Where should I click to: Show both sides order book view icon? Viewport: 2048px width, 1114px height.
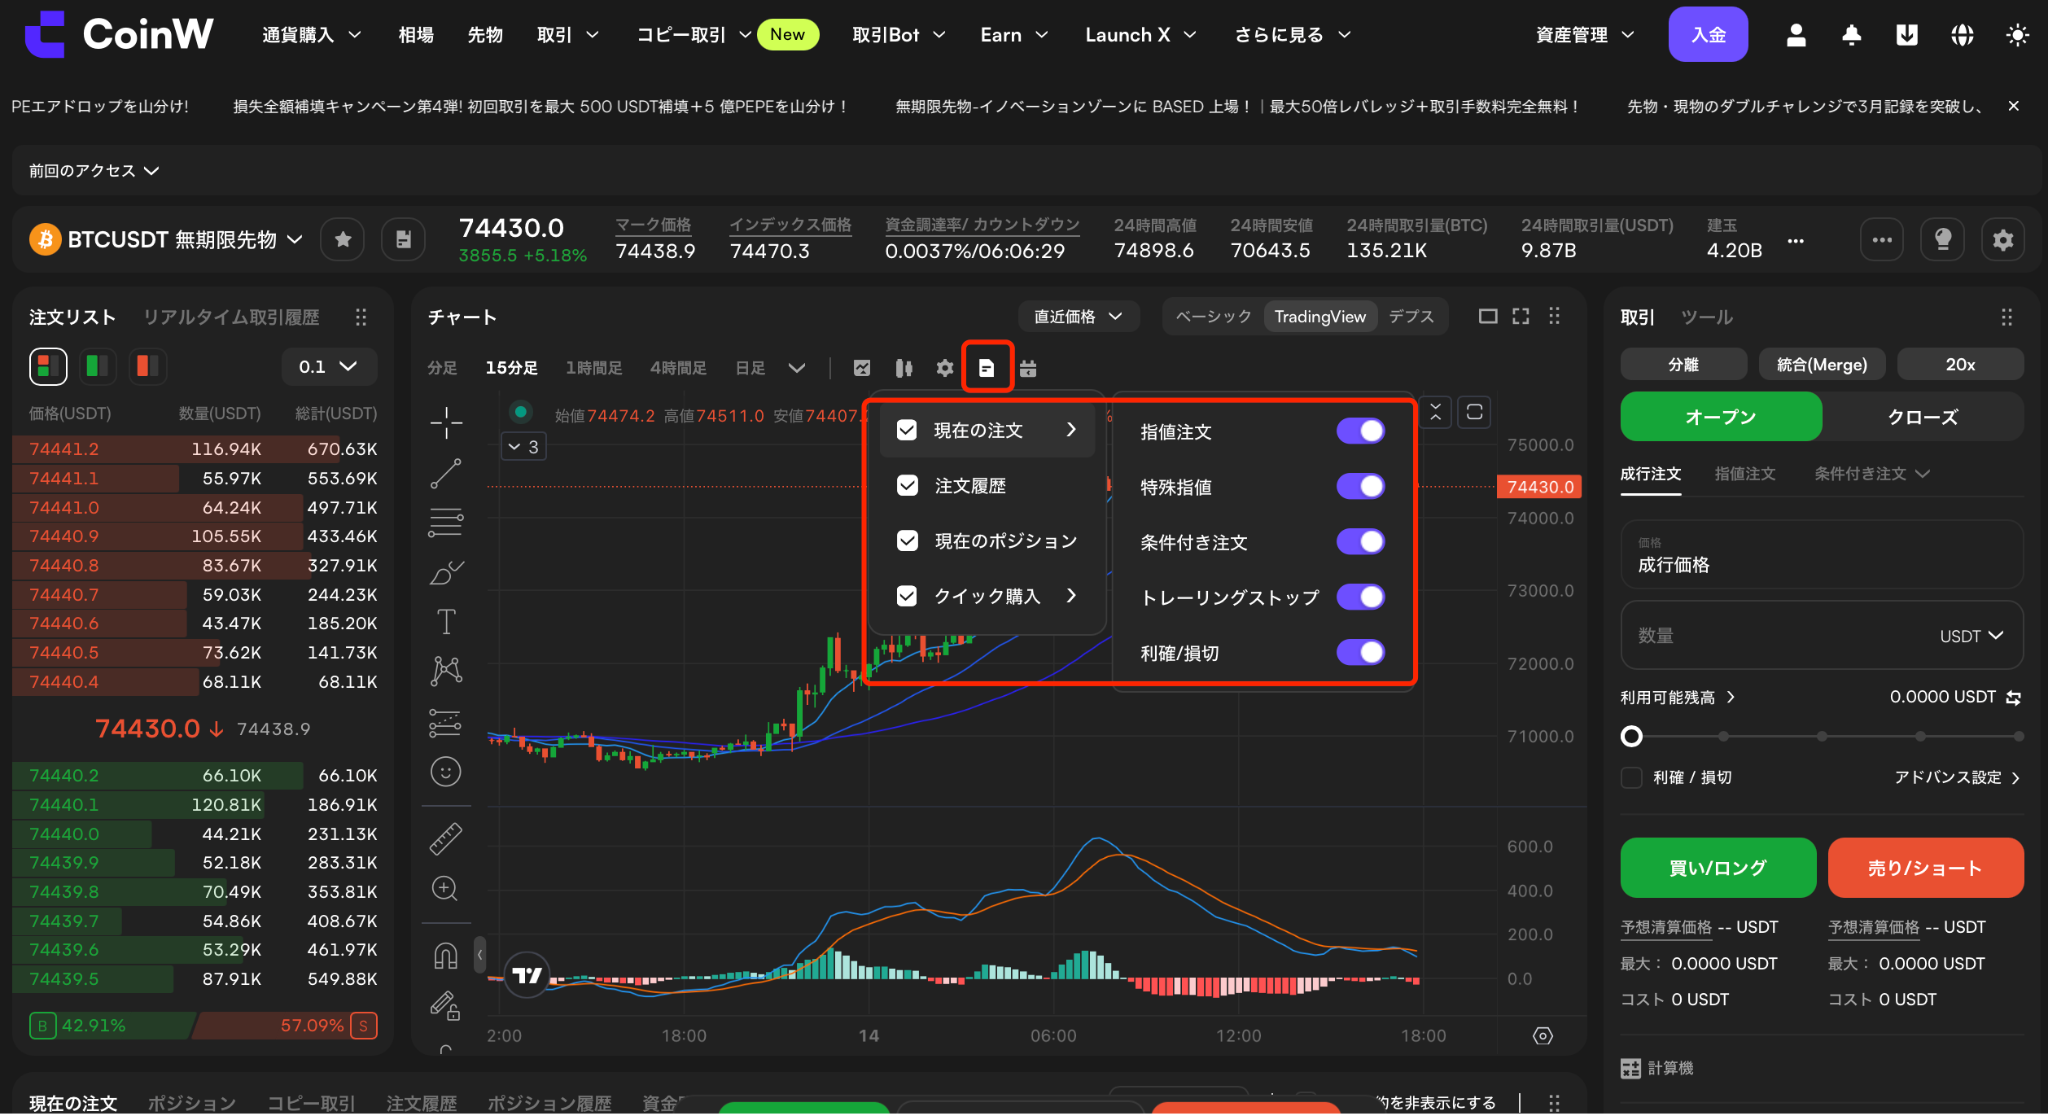47,366
